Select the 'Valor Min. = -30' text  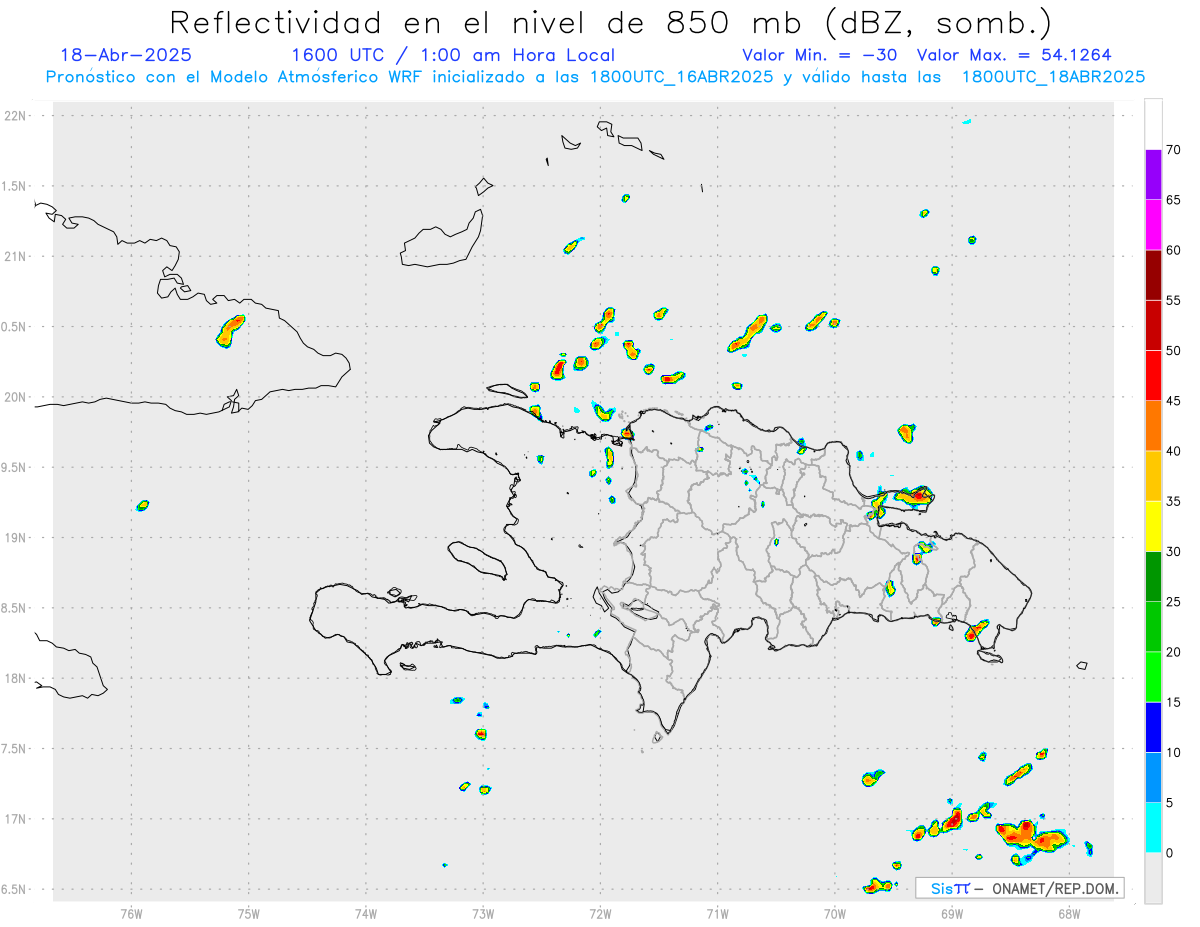point(820,56)
